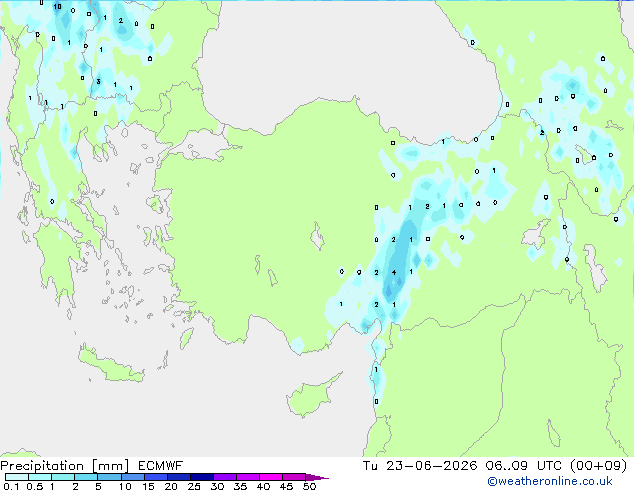Image resolution: width=634 pixels, height=490 pixels.
Task: Click the "Precipitation [mm]" title text
Action: [x=65, y=466]
